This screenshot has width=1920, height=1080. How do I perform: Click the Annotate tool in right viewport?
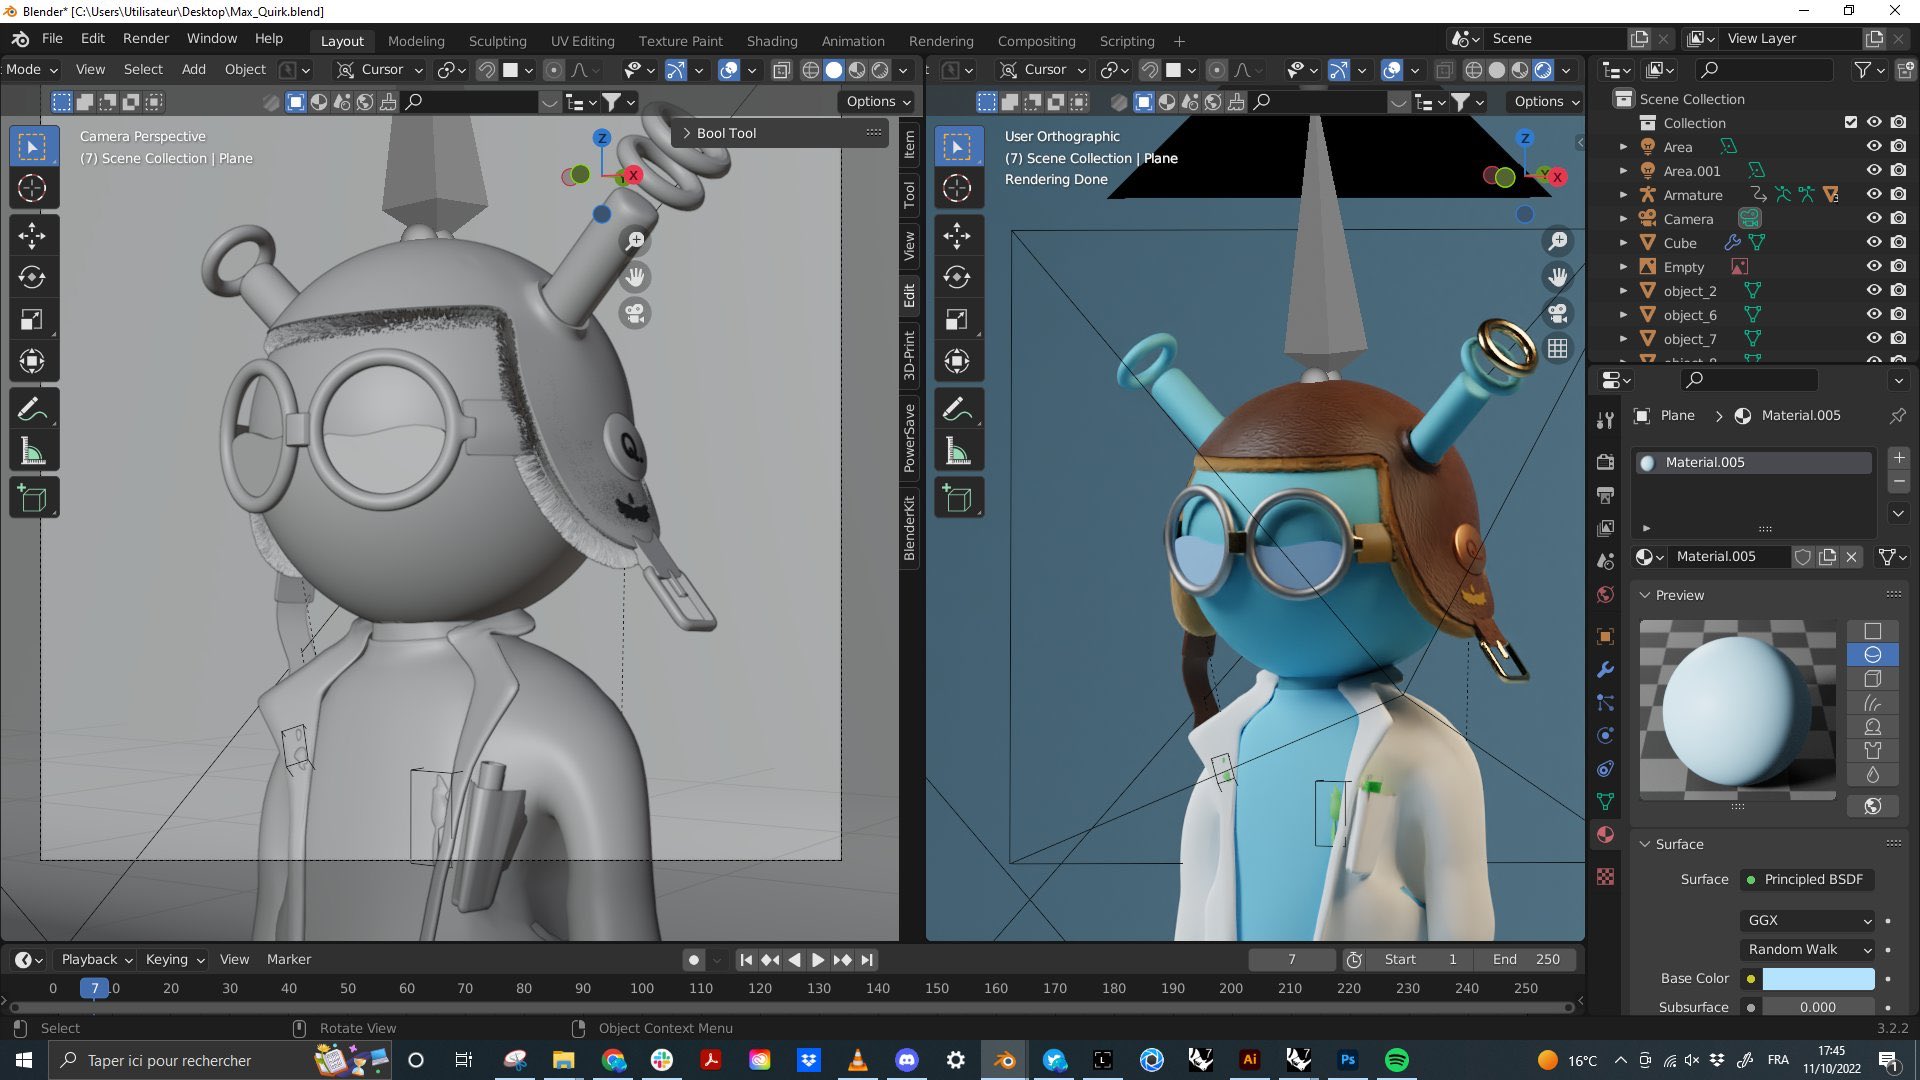tap(957, 409)
